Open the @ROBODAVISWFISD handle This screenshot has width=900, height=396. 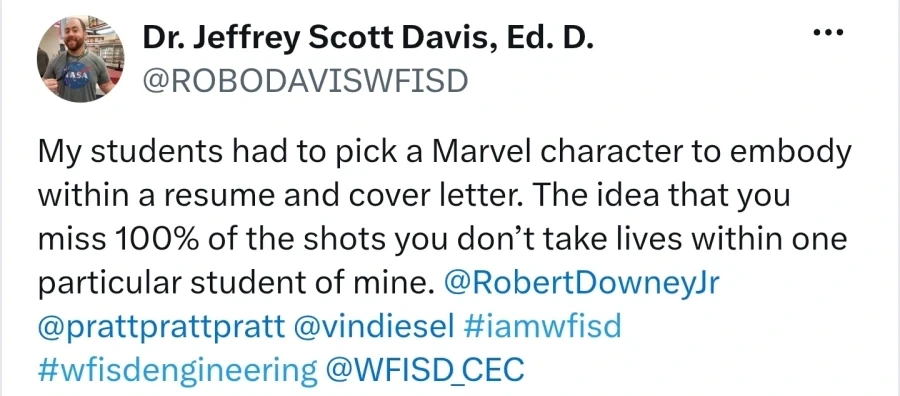click(x=305, y=81)
